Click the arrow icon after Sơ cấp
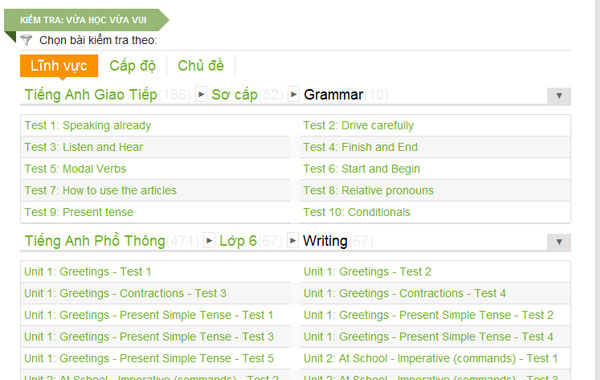Viewport: 600px width, 380px height. pyautogui.click(x=293, y=94)
